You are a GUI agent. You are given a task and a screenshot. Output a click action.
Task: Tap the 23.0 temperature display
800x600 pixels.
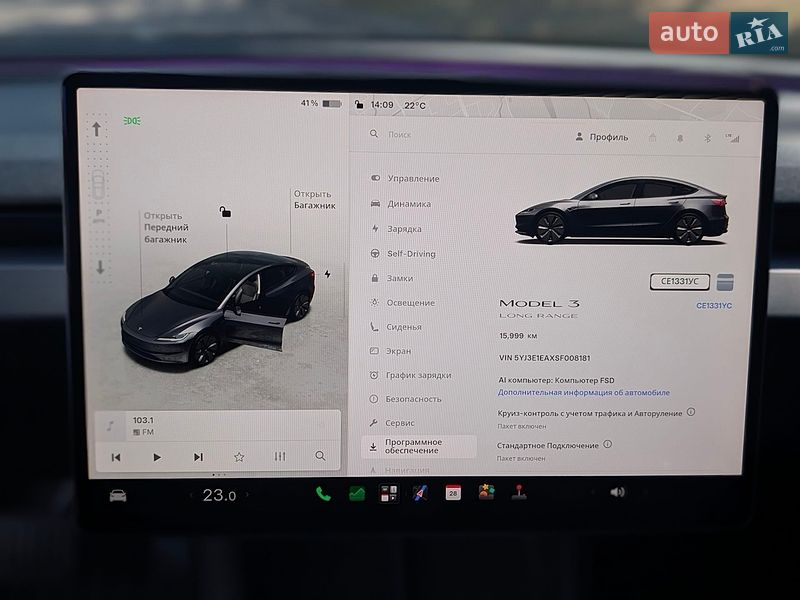[x=219, y=495]
